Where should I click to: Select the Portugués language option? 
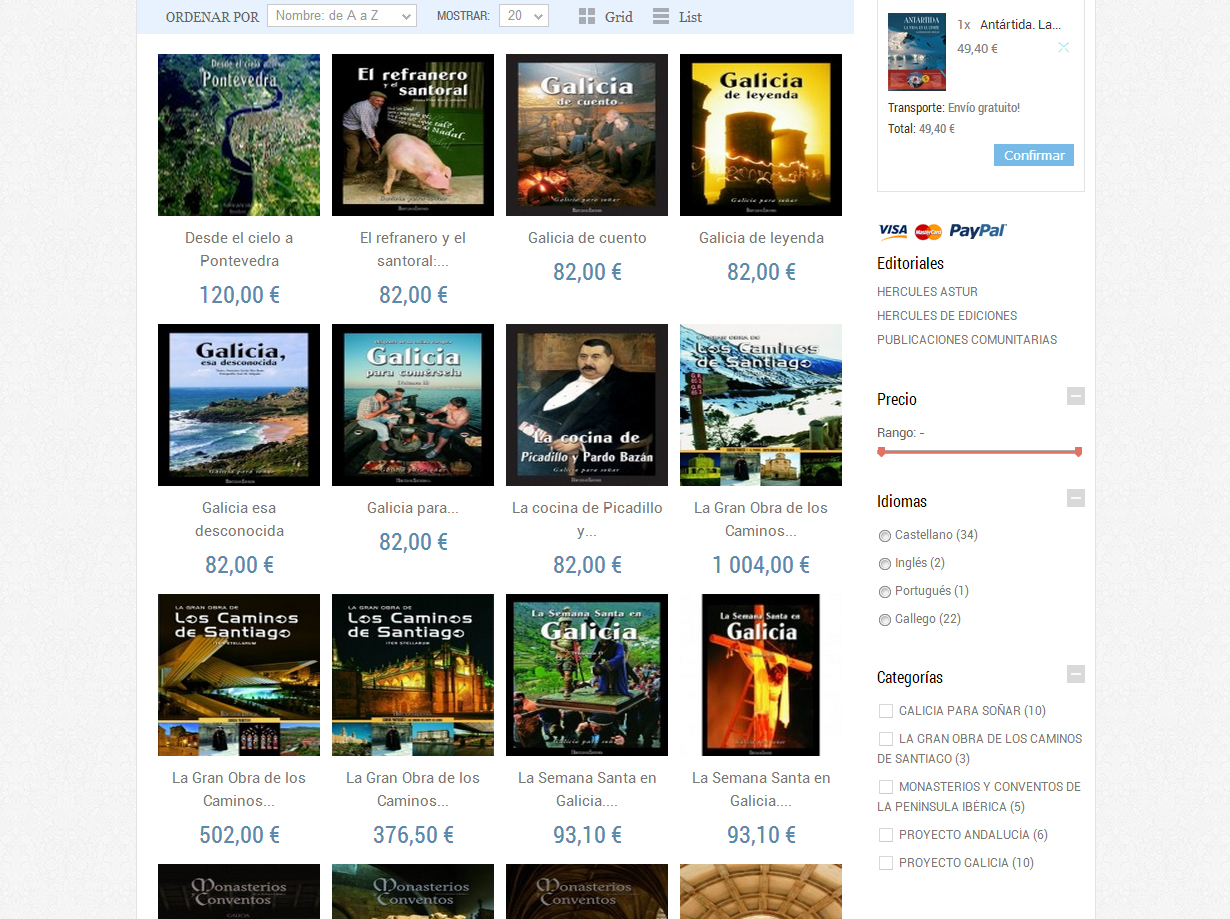pos(884,592)
